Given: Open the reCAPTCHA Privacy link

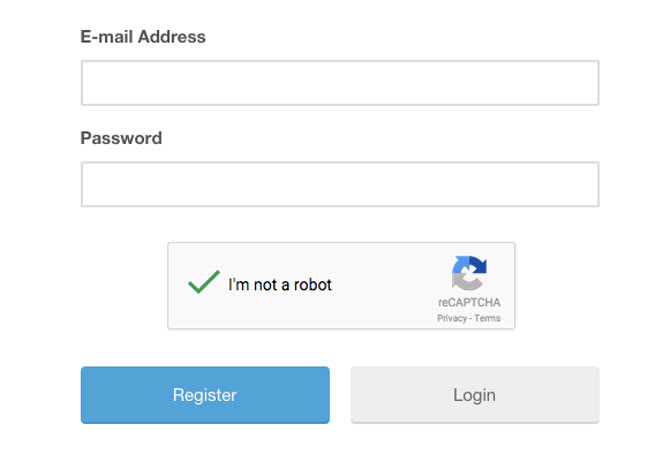Looking at the screenshot, I should pyautogui.click(x=451, y=319).
